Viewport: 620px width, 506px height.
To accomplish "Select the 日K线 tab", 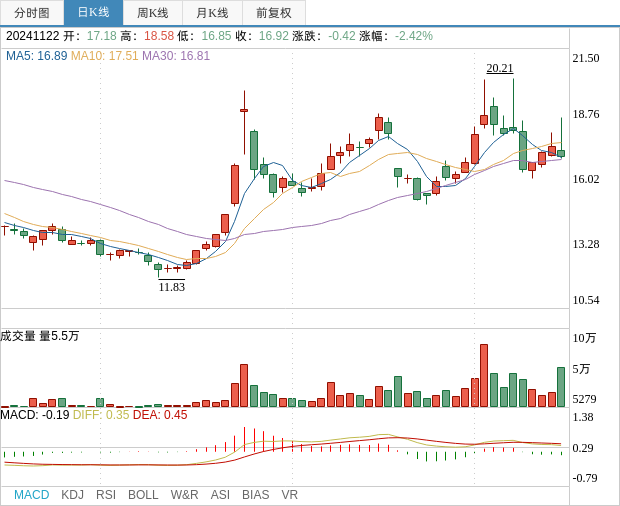I will (x=93, y=13).
